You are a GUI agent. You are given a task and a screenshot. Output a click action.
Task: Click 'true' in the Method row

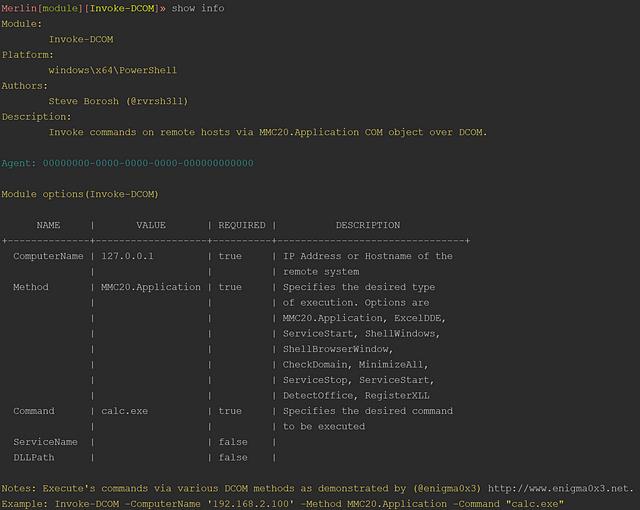click(230, 287)
